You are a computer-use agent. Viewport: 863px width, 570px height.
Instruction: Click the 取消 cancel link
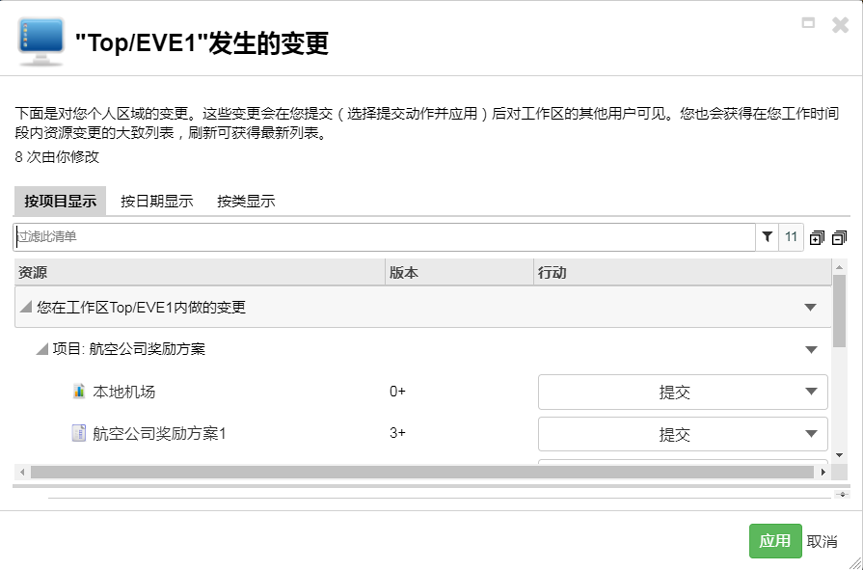(822, 541)
